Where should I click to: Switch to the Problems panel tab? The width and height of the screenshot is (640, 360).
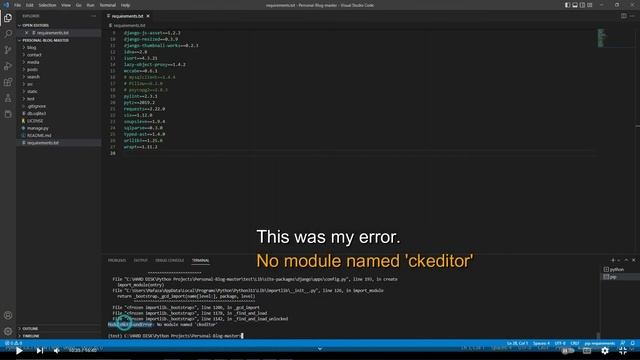[117, 260]
